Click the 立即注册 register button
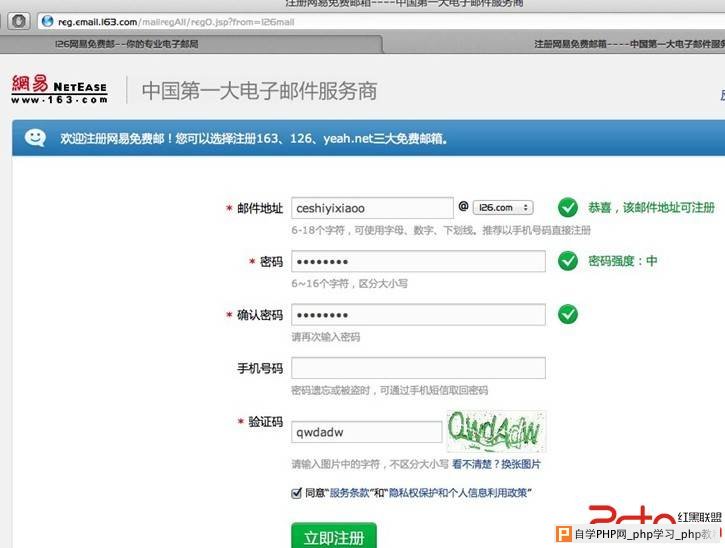This screenshot has width=725, height=548. click(x=334, y=536)
